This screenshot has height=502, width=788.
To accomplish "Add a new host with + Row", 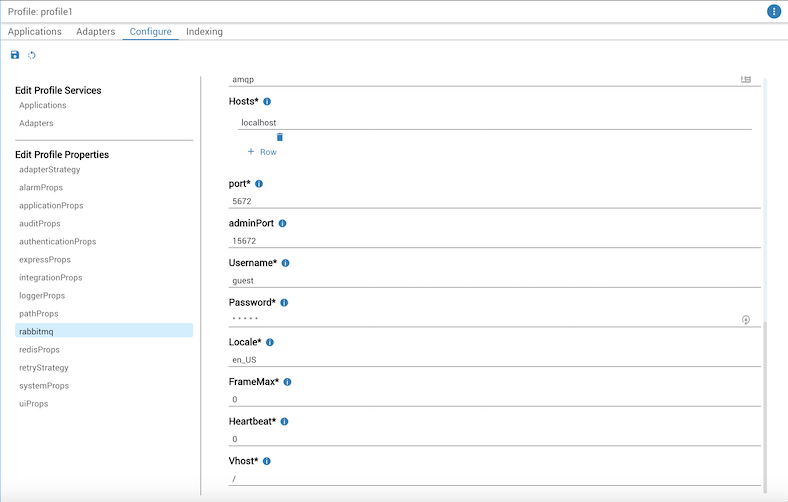I will point(262,152).
